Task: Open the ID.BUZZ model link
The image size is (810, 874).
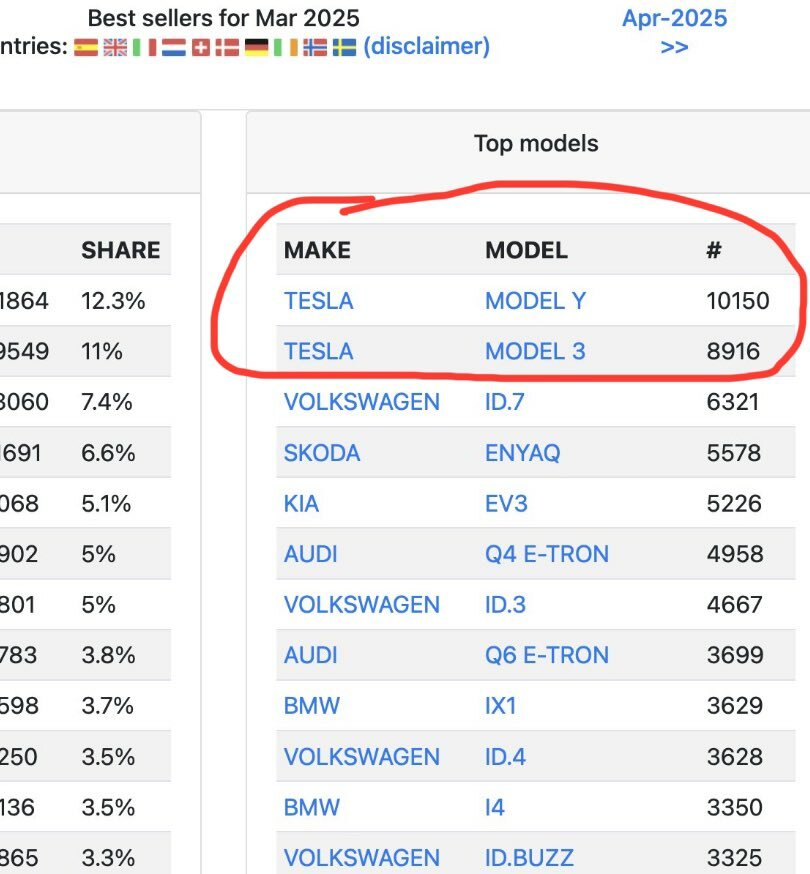Action: coord(529,858)
